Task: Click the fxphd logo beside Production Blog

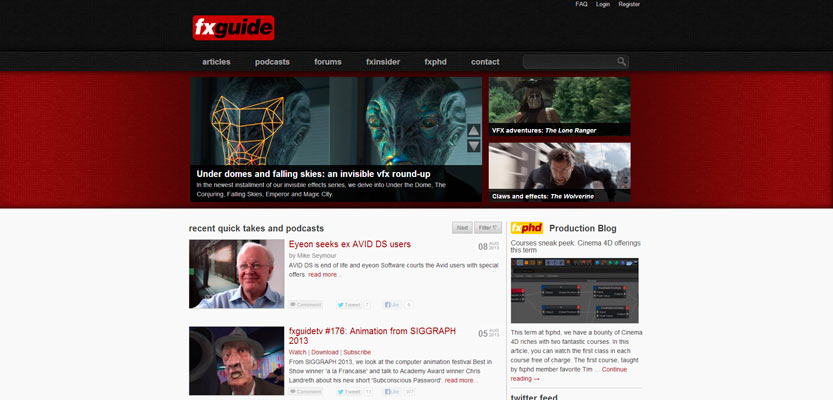Action: tap(526, 228)
